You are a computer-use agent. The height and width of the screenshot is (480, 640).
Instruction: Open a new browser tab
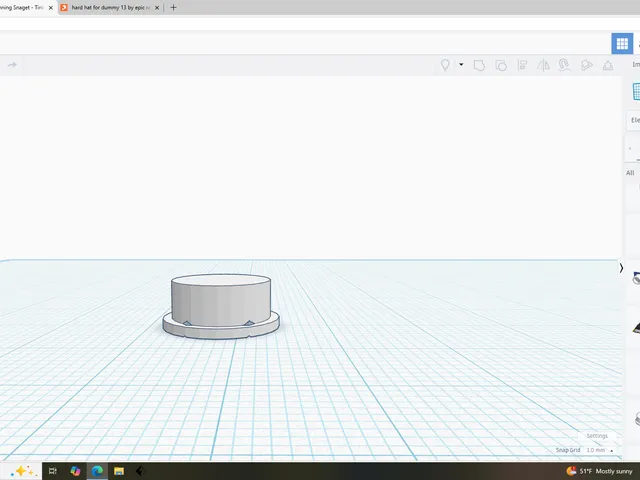tap(173, 7)
